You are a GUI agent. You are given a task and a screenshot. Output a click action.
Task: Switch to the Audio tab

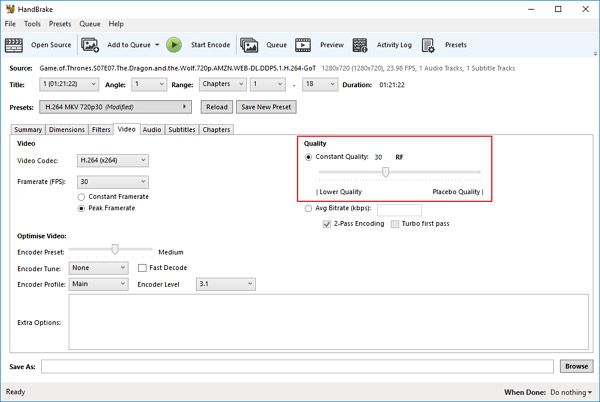(152, 130)
